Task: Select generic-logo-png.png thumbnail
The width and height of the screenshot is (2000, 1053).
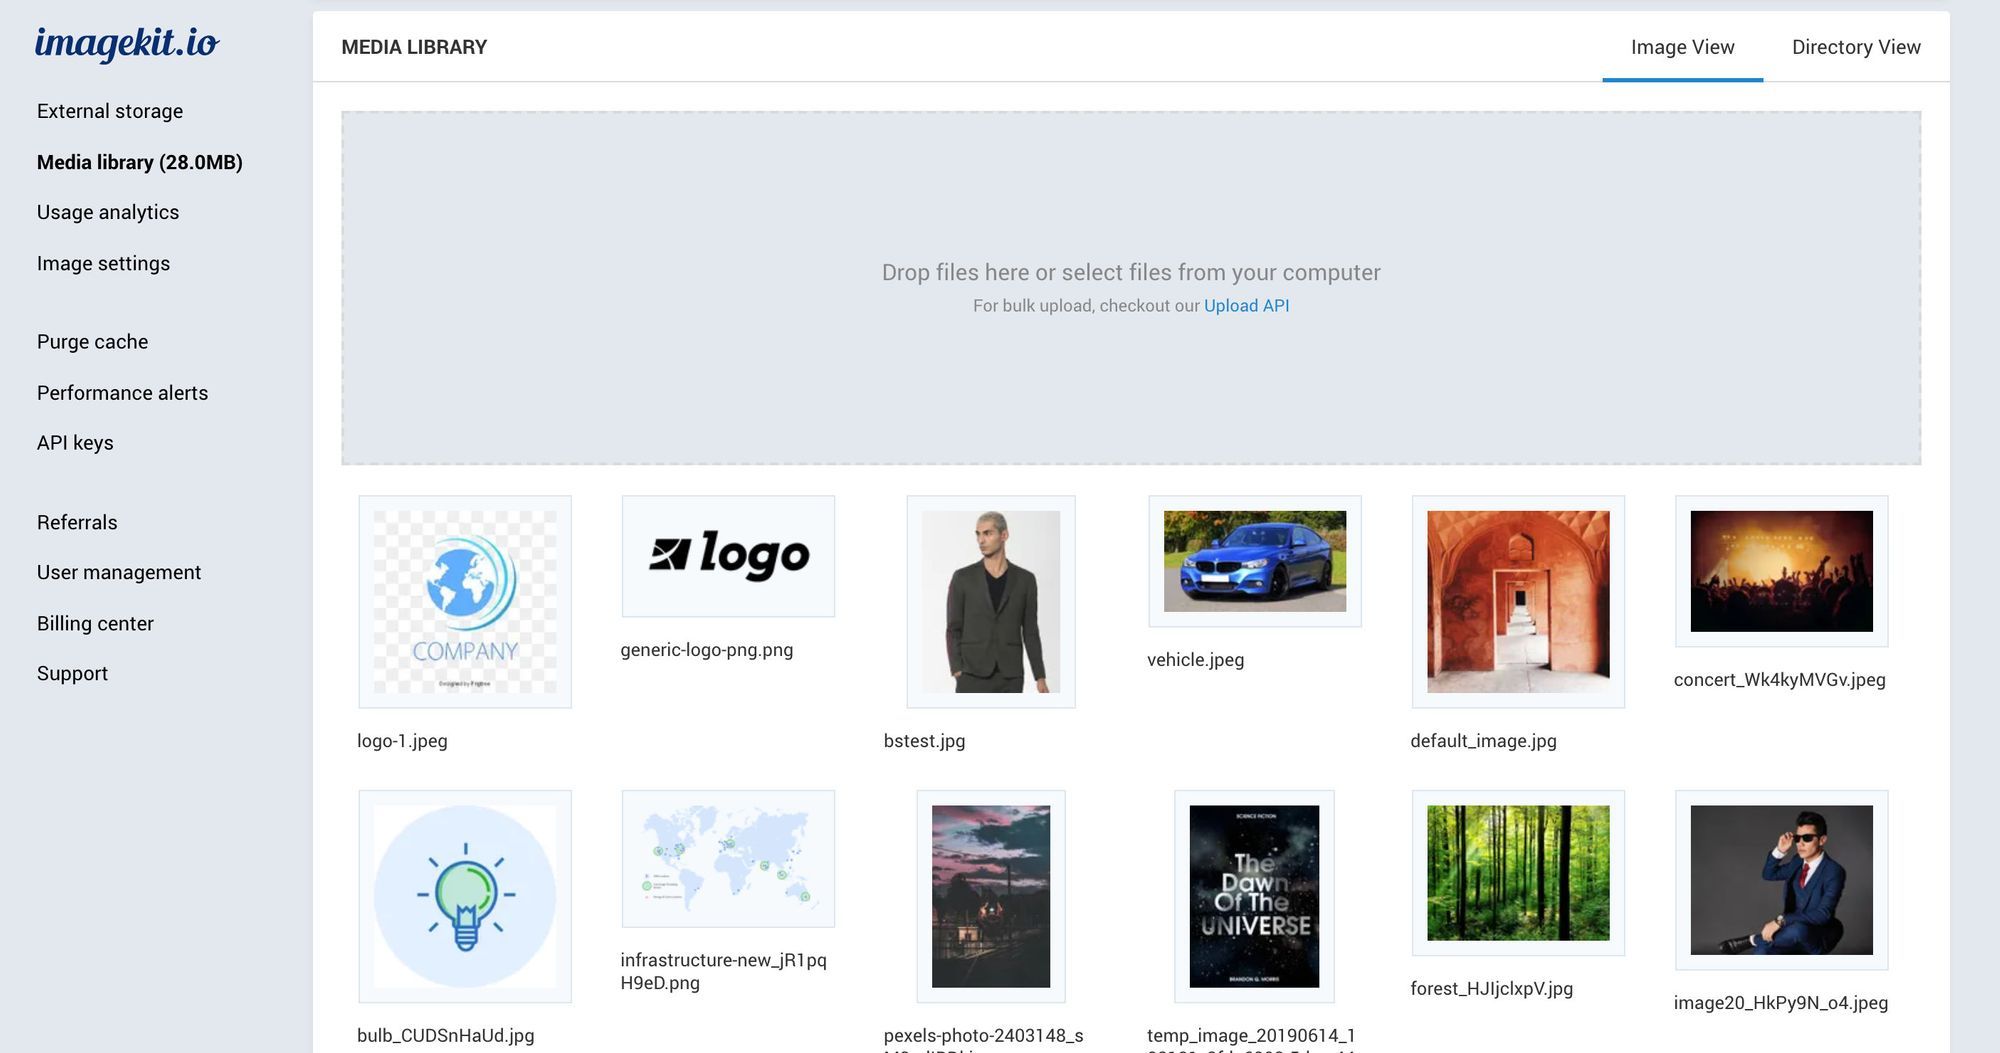Action: 728,556
